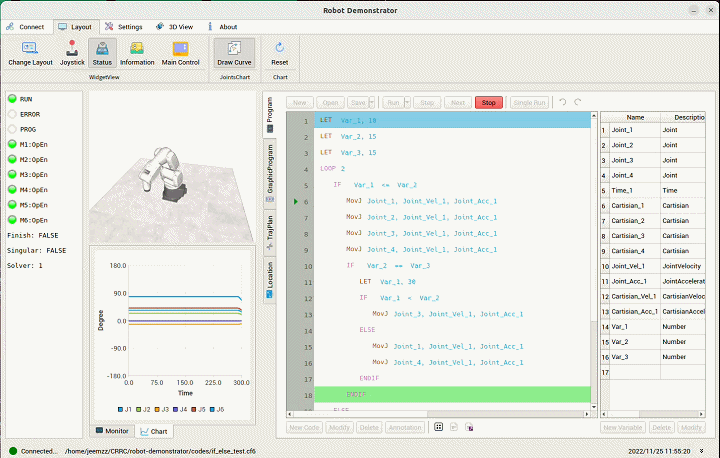Click the document icon after the grid icon
Screen dimensions: 720x458
point(454,427)
